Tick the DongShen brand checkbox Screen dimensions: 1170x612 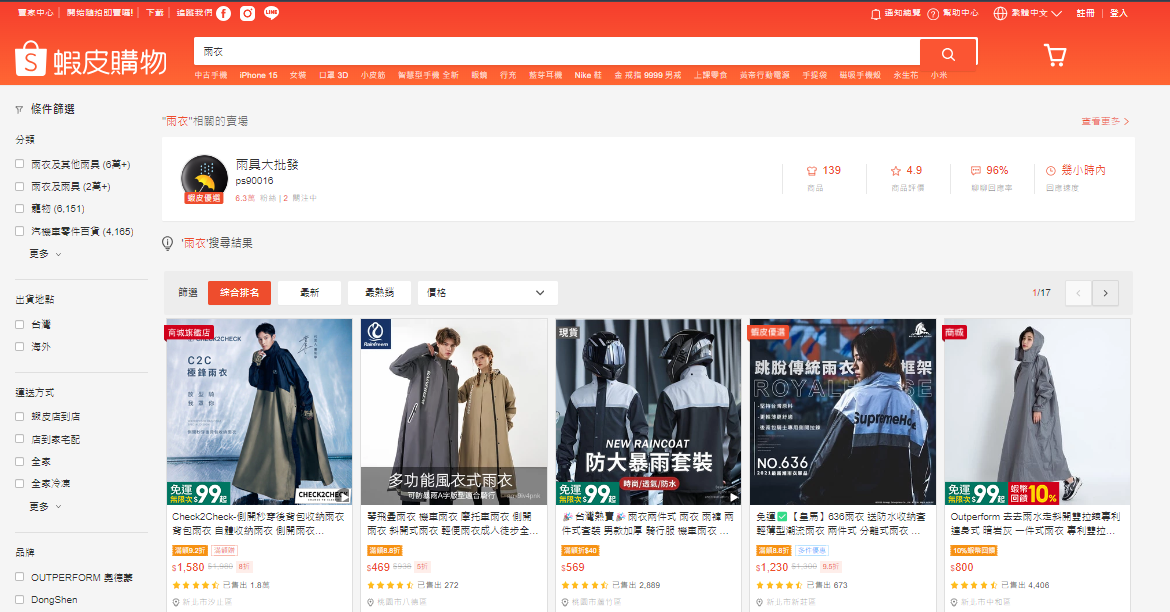(x=19, y=599)
